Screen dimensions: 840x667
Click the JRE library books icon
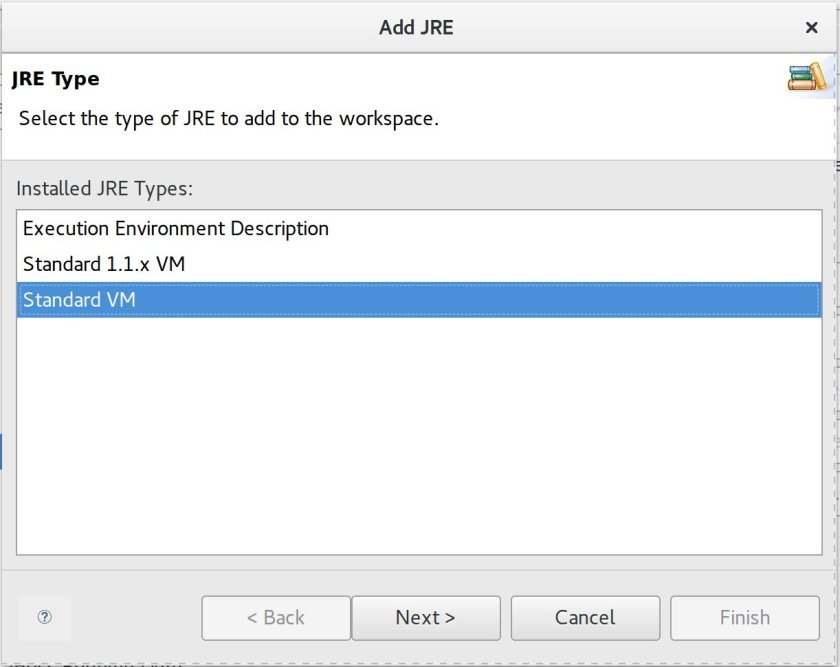coord(807,77)
